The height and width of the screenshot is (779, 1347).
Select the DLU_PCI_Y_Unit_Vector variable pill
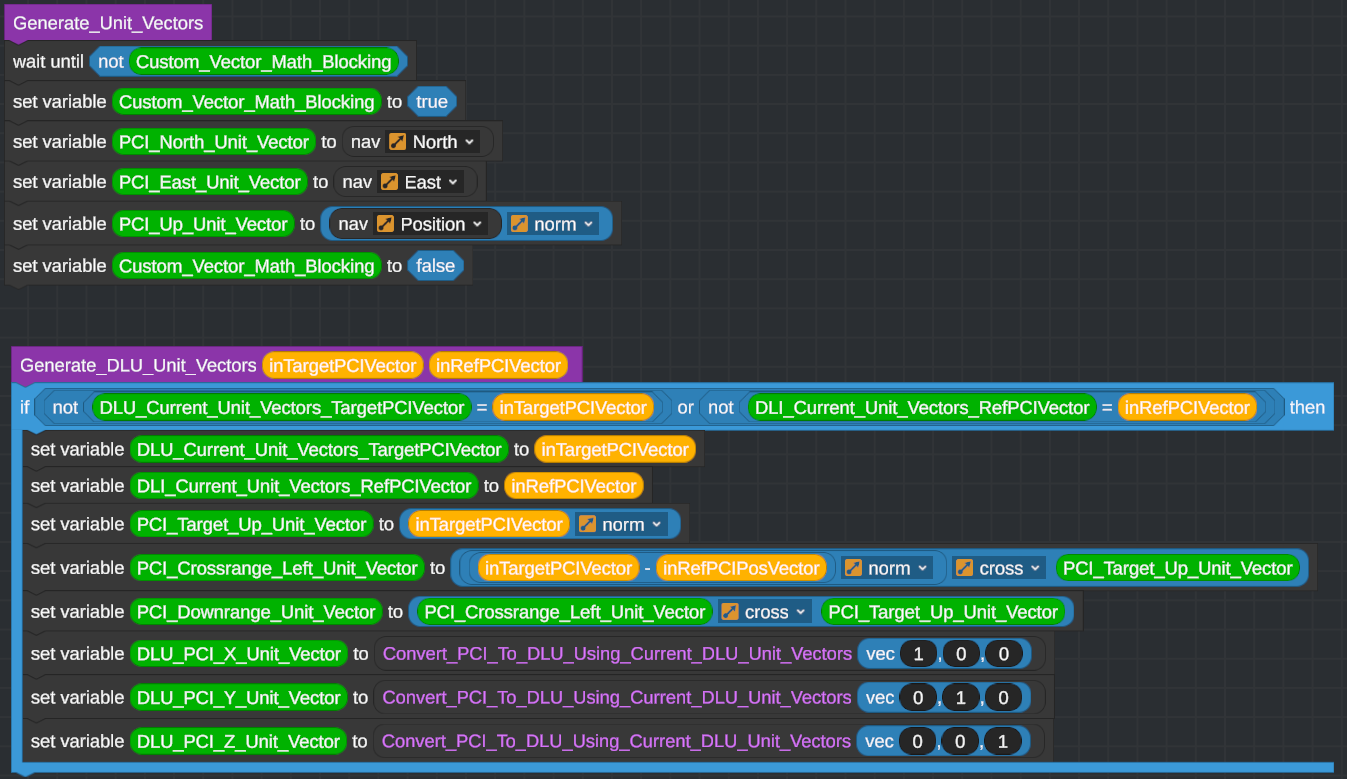(238, 698)
